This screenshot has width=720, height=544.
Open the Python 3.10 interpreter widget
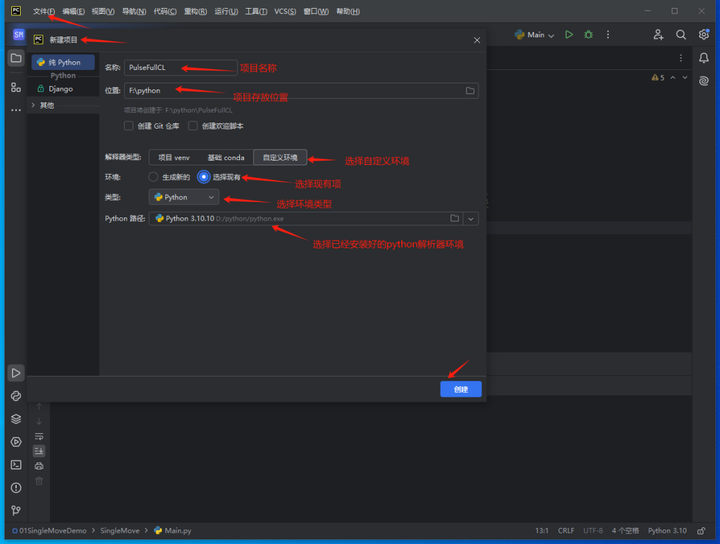click(667, 531)
